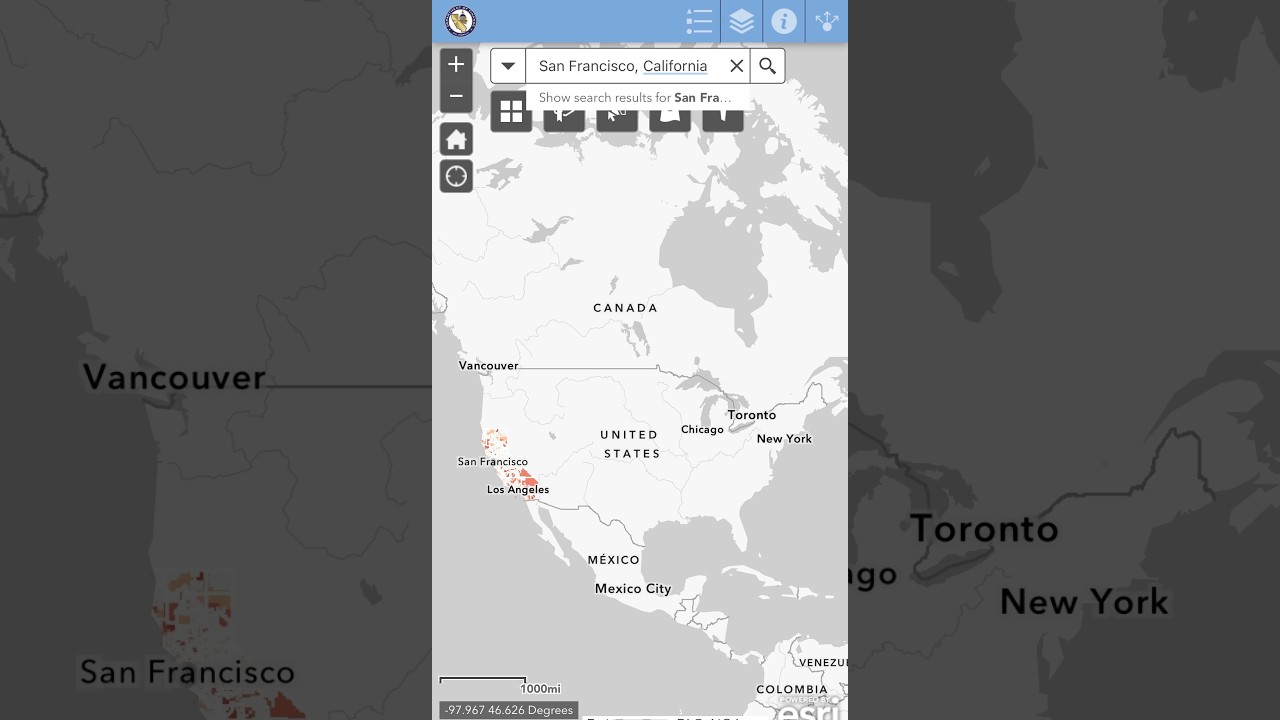Clear the search text with X
Image resolution: width=1280 pixels, height=720 pixels.
736,66
